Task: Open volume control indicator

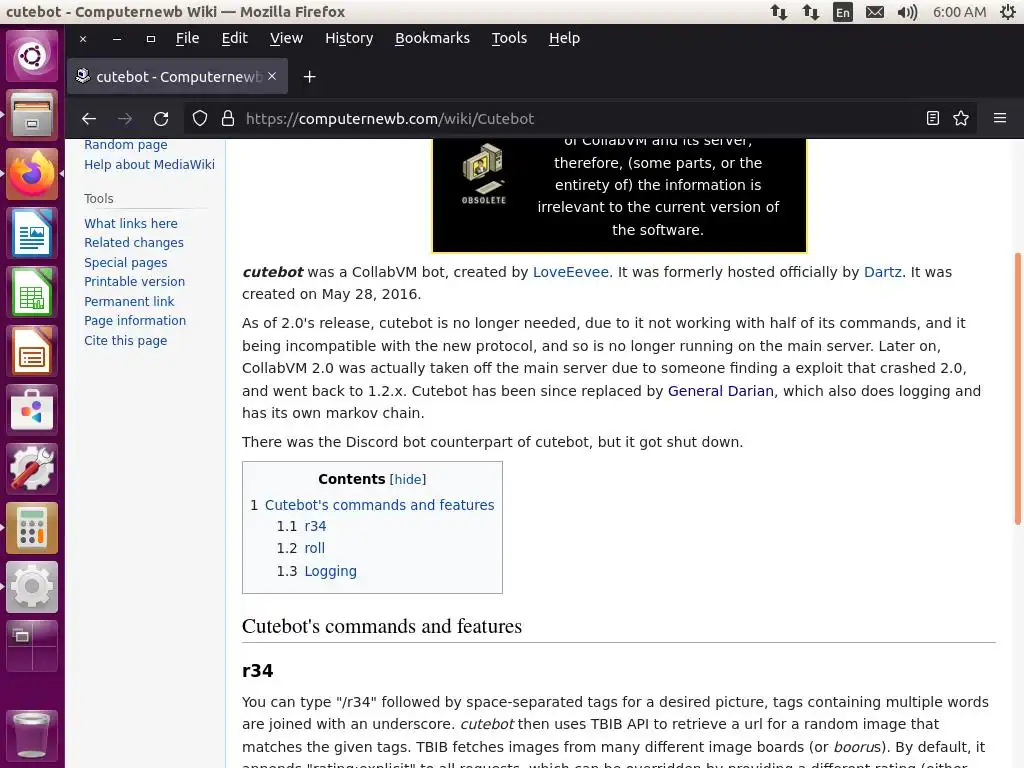Action: click(x=907, y=12)
